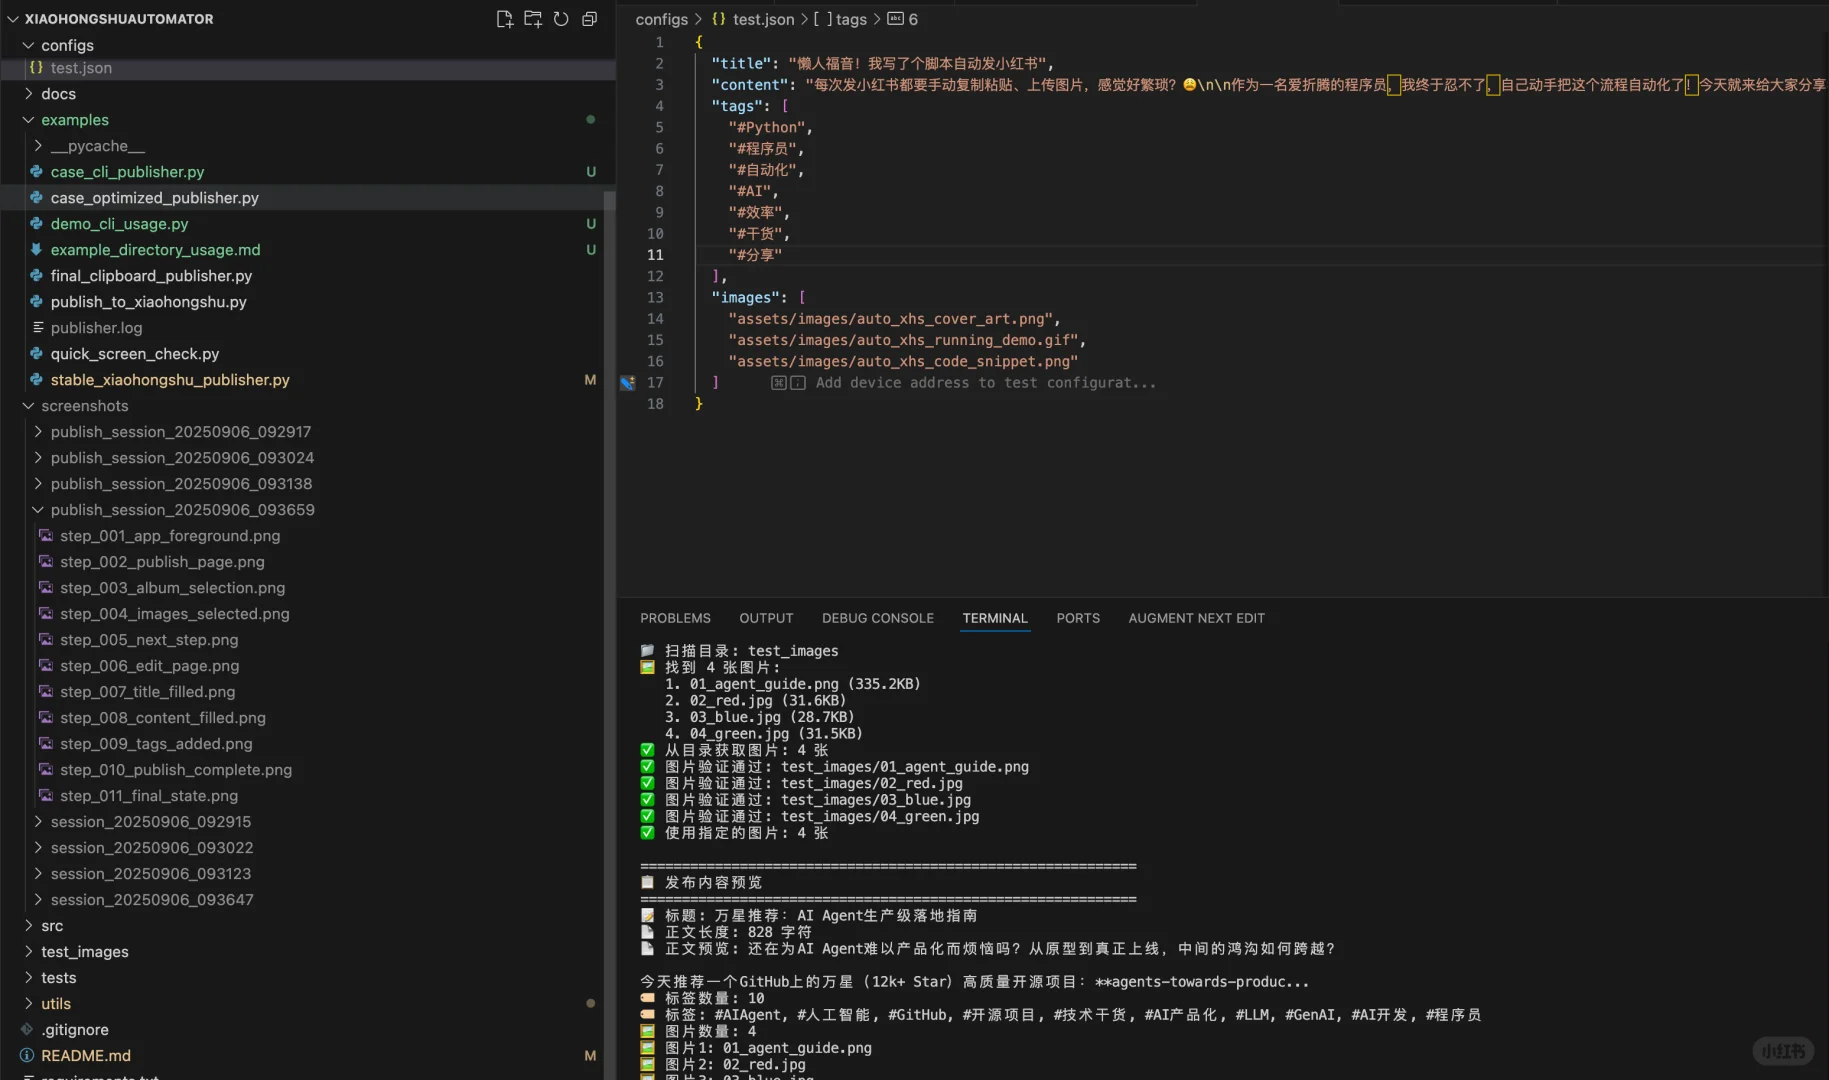Open step_008_content_filled.png screenshot
Image resolution: width=1829 pixels, height=1080 pixels.
[163, 718]
